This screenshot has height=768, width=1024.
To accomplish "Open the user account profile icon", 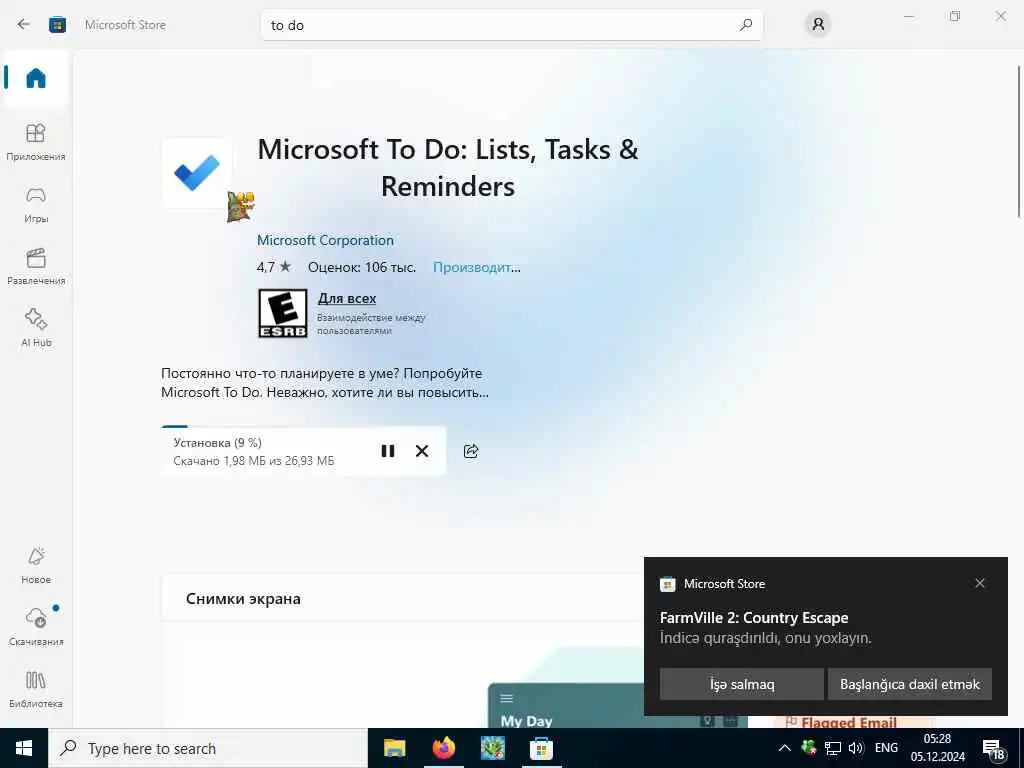I will [818, 25].
